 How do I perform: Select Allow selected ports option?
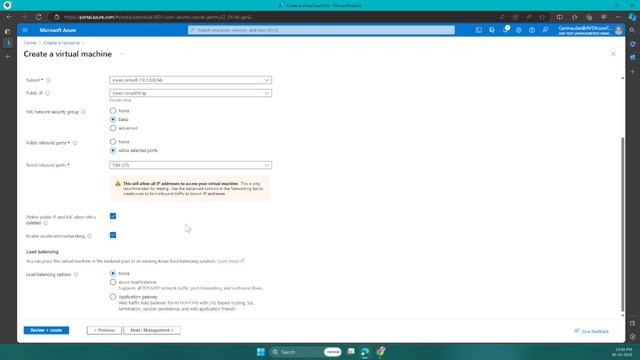113,151
